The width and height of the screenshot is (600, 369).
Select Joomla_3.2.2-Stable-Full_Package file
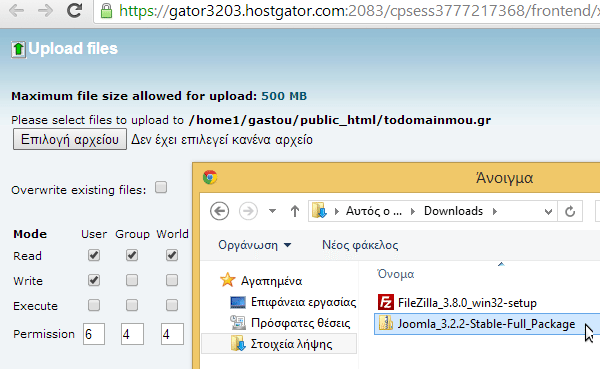[486, 324]
